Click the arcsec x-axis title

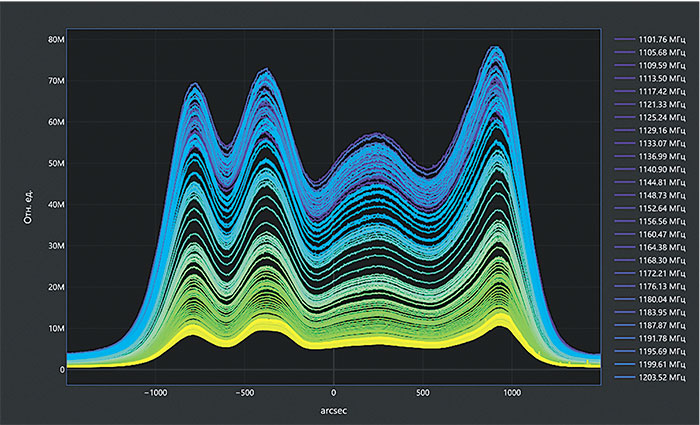(333, 410)
